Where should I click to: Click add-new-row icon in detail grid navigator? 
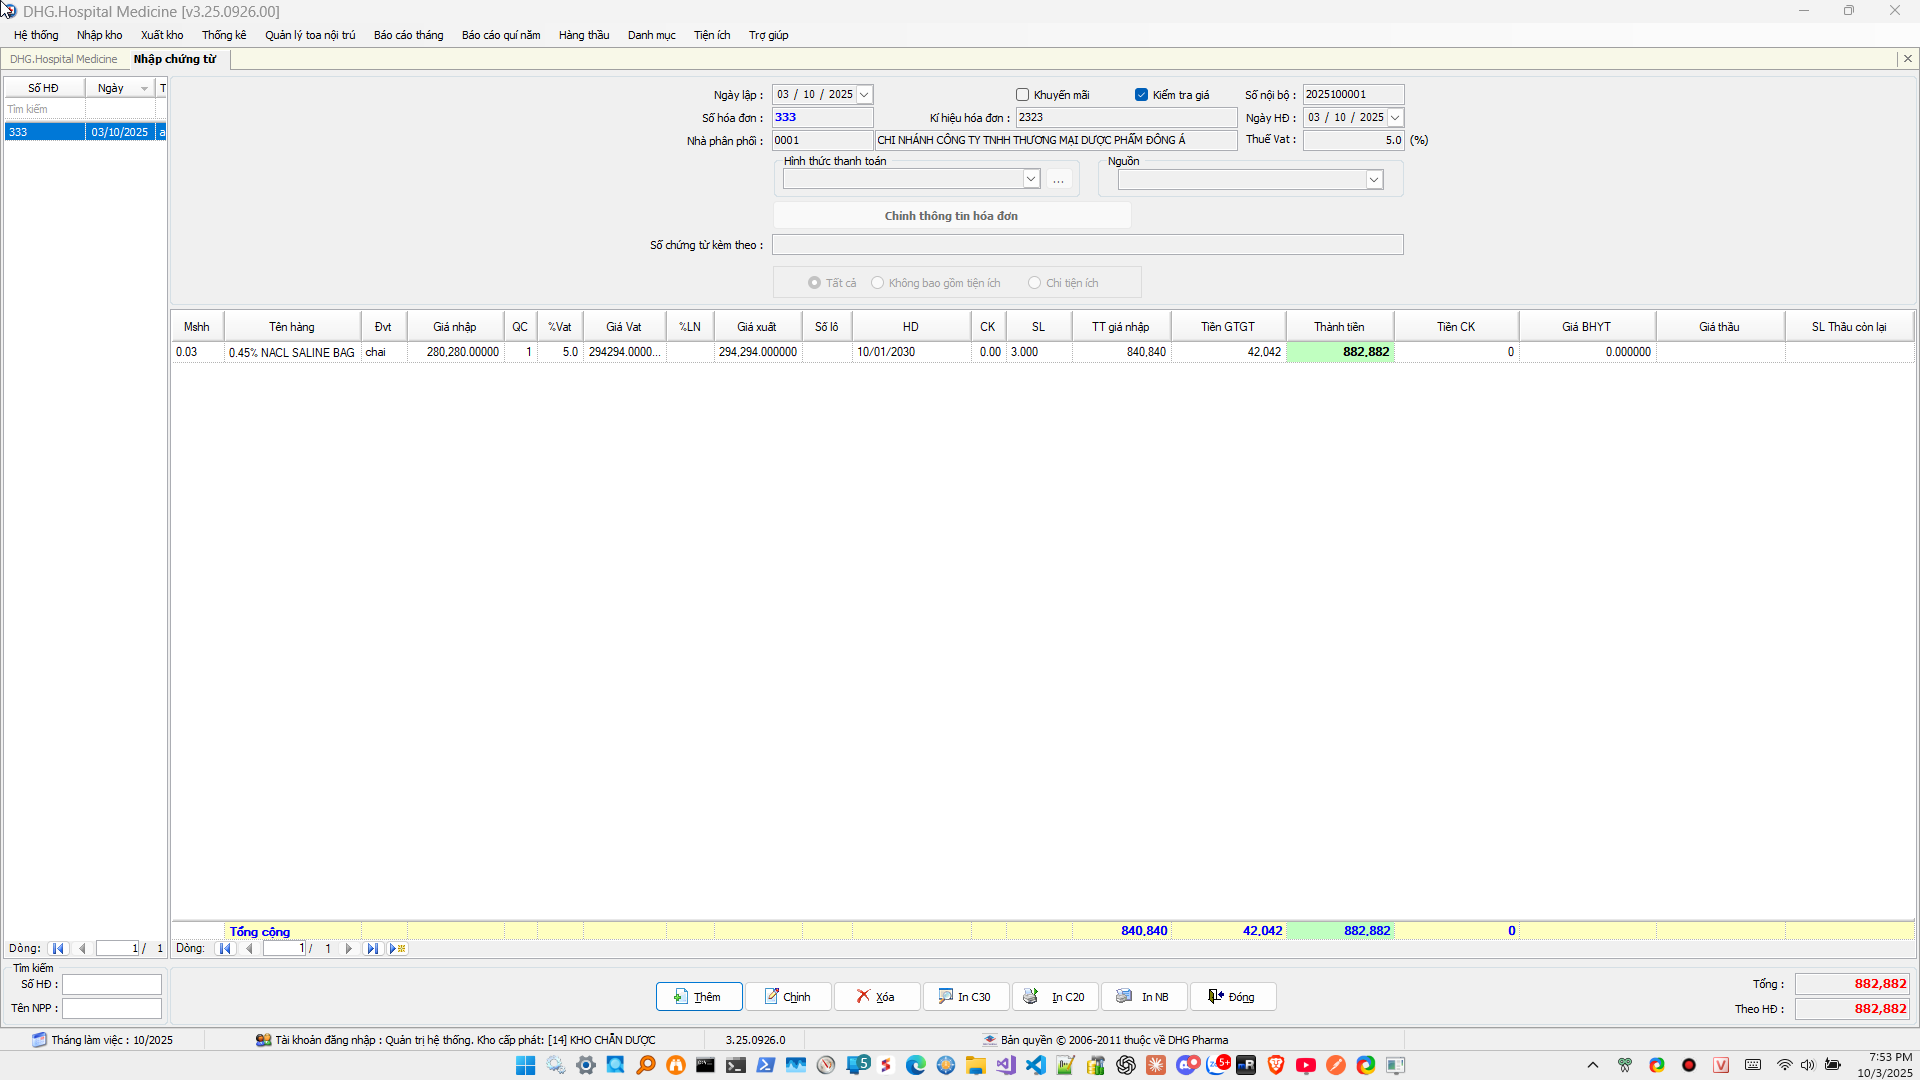(x=398, y=949)
